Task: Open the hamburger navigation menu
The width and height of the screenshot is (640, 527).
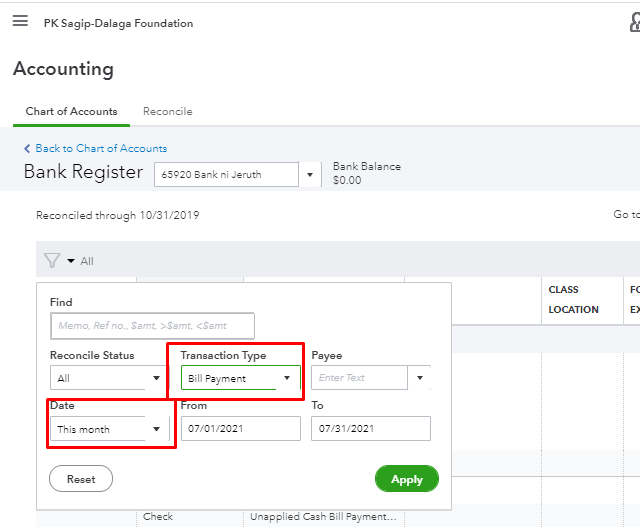Action: pos(20,21)
